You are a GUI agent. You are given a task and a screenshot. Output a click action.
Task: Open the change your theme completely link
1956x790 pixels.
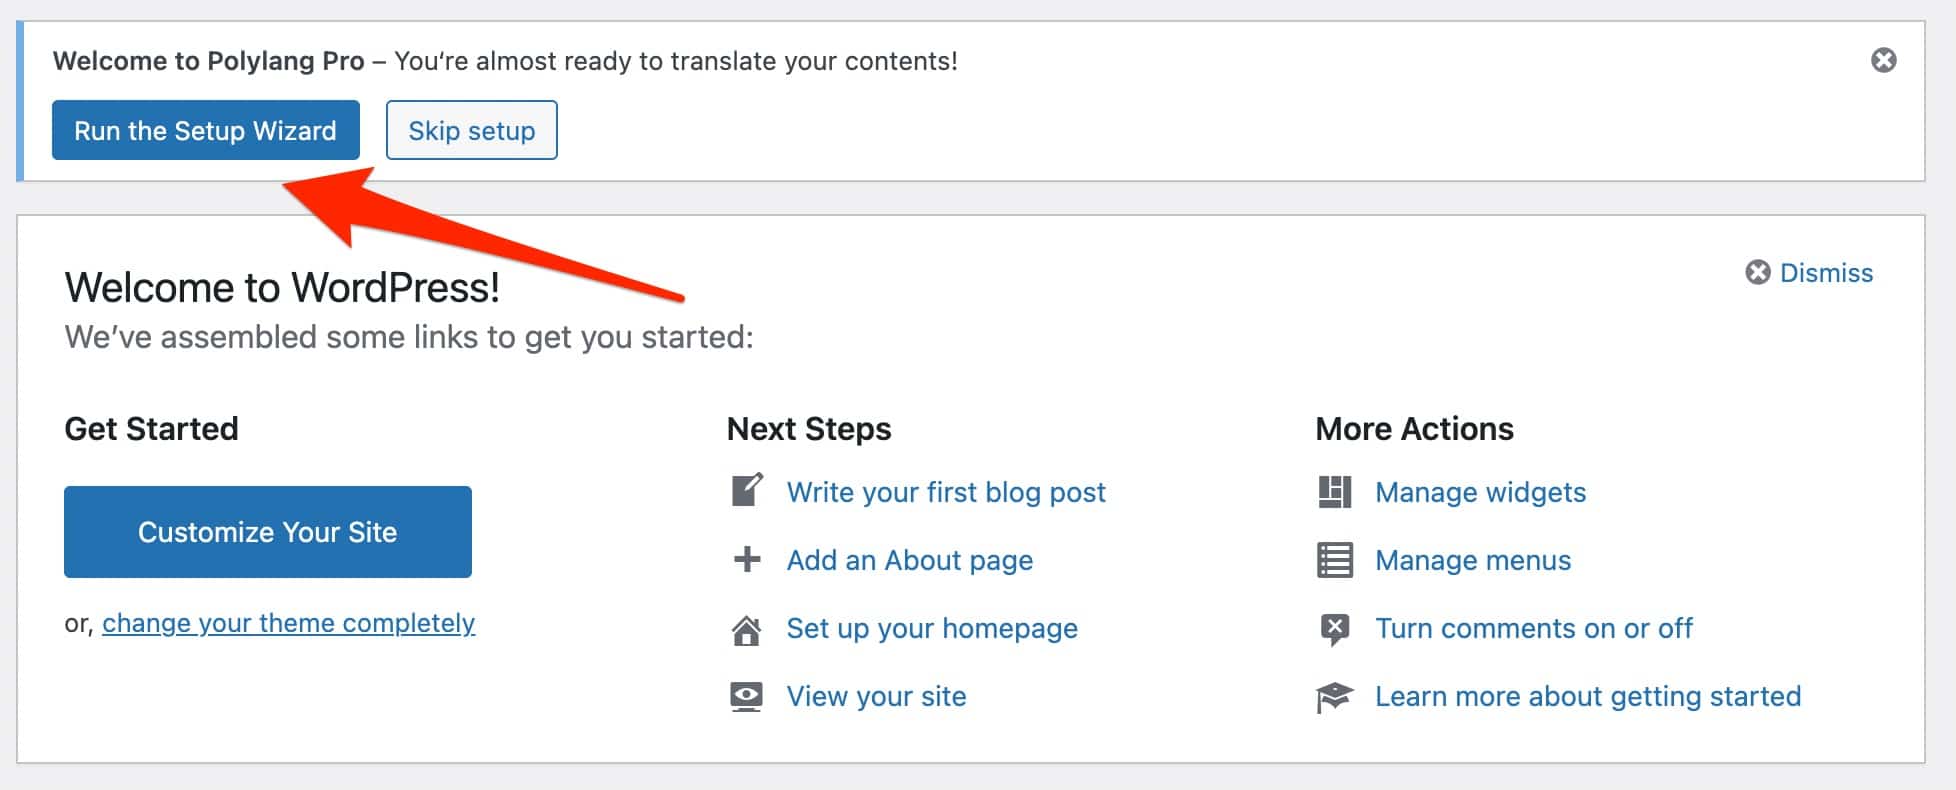[288, 623]
